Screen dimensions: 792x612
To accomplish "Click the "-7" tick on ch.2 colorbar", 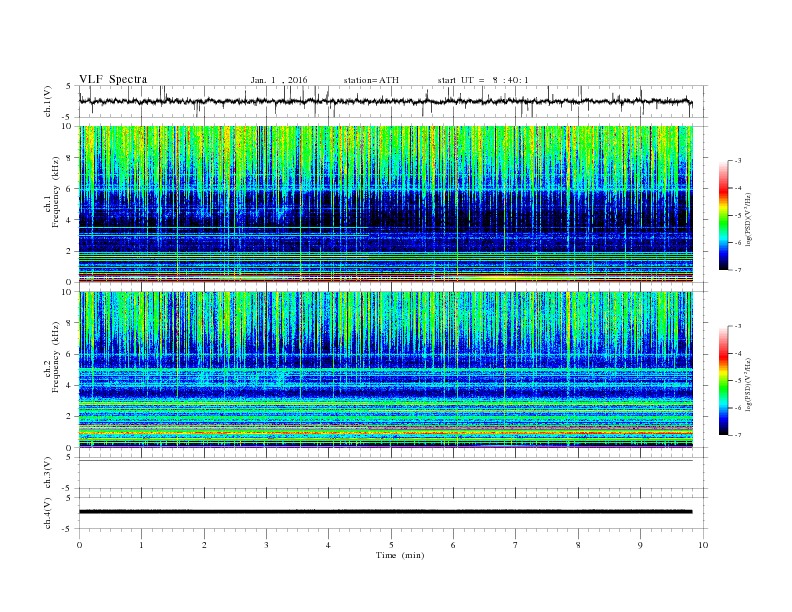I will click(738, 435).
